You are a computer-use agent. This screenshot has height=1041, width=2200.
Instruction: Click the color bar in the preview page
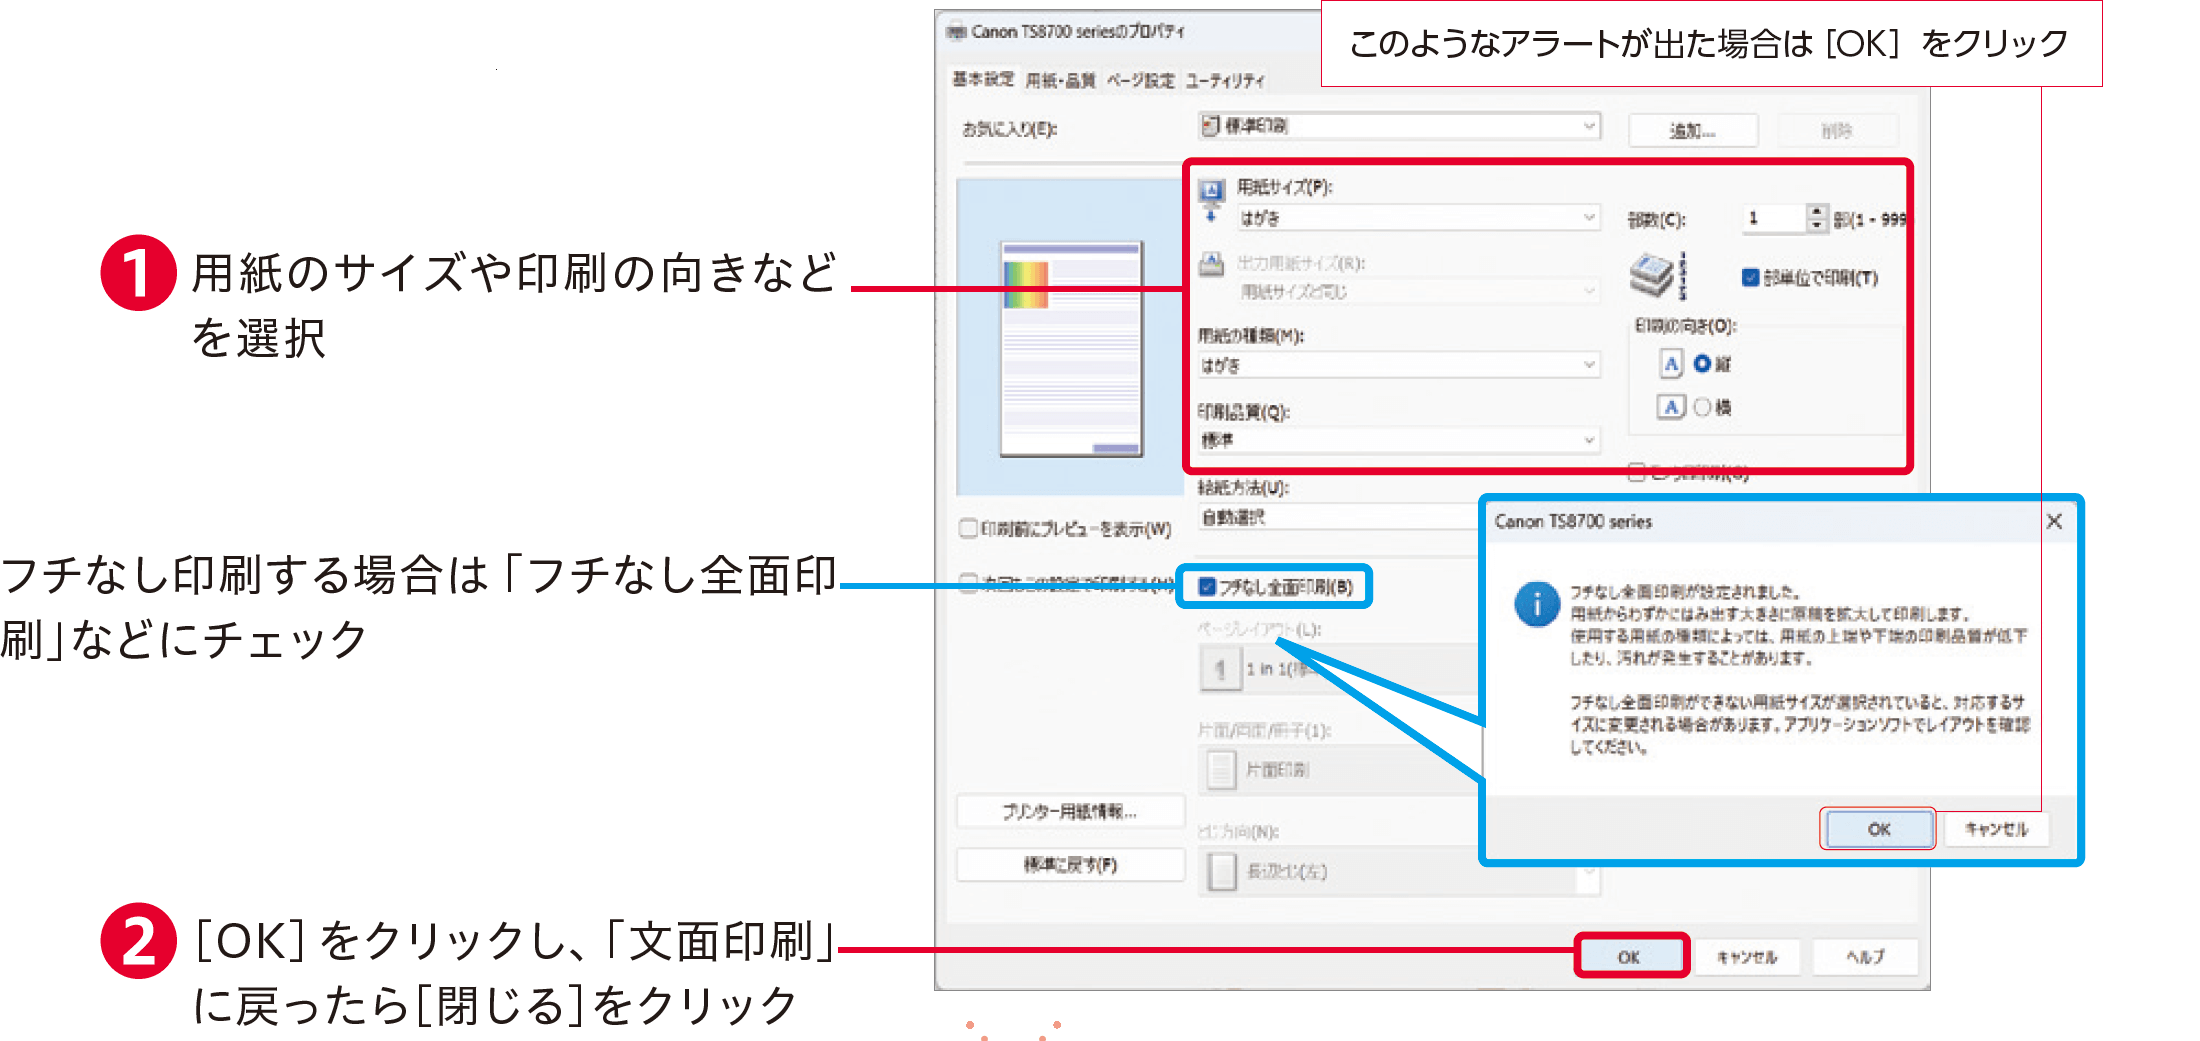point(1026,284)
